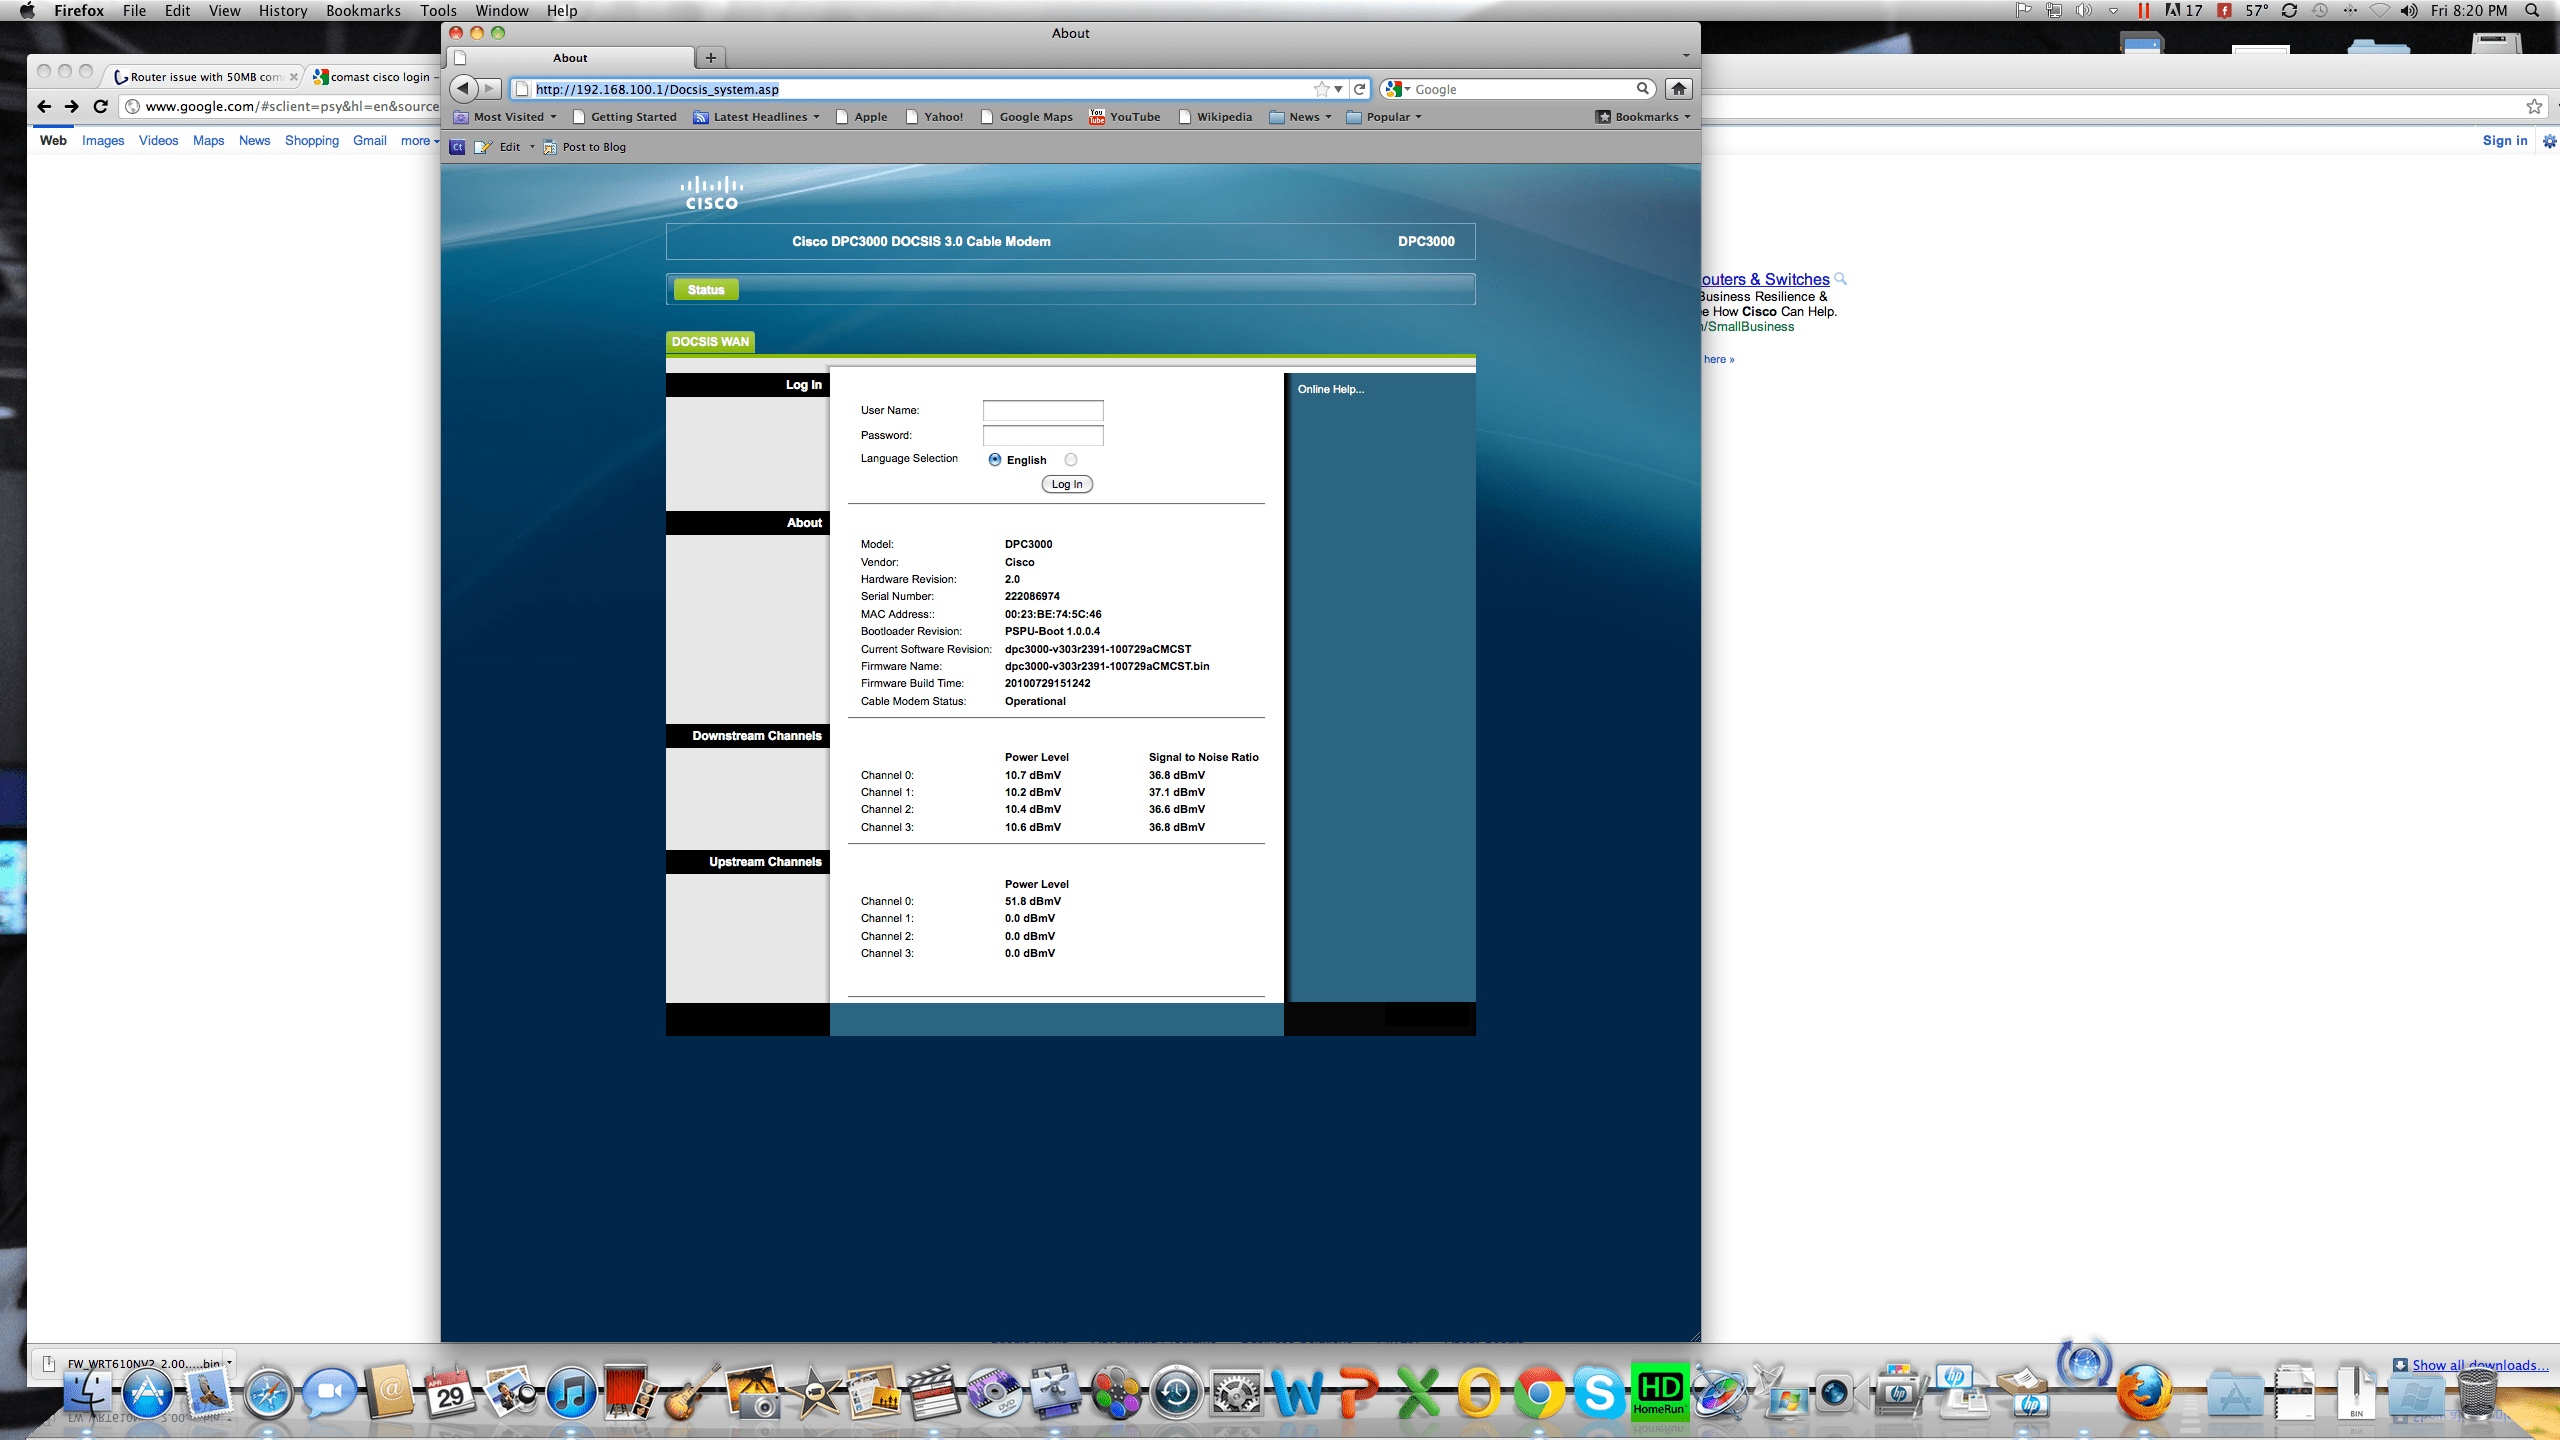Screen dimensions: 2560x1440
Task: Open the App Store from the Dock
Action: [x=147, y=1393]
